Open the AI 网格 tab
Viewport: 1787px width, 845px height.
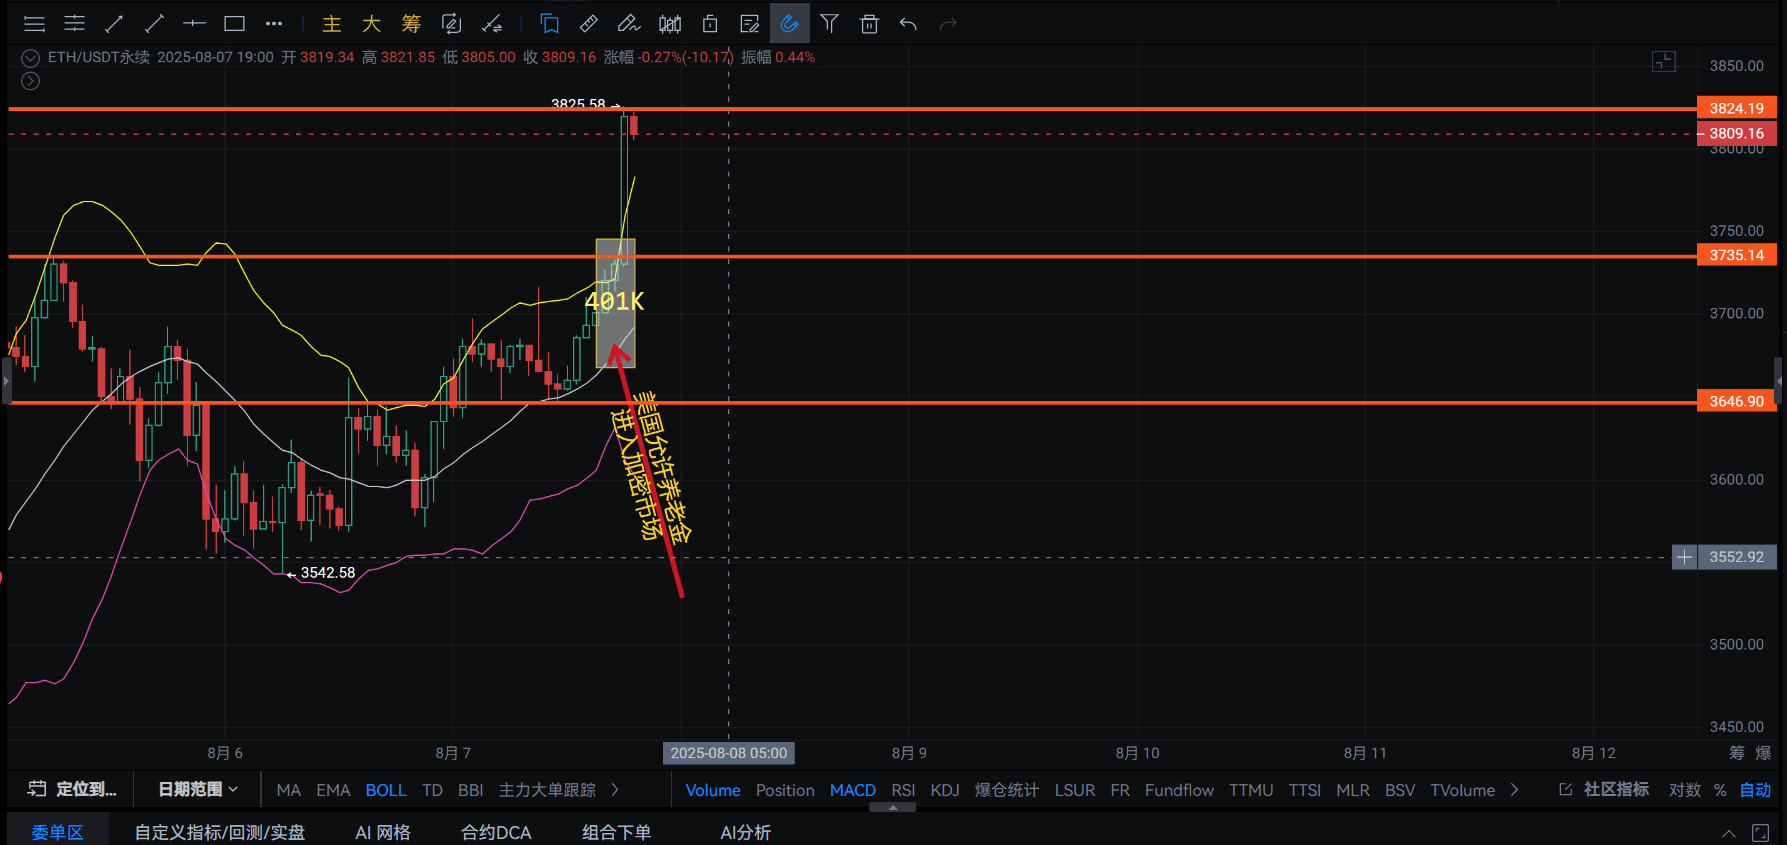pyautogui.click(x=383, y=832)
